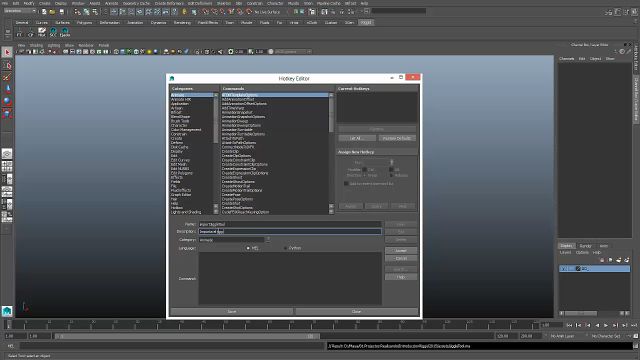Click the Accept button
The height and width of the screenshot is (360, 640).
click(401, 251)
